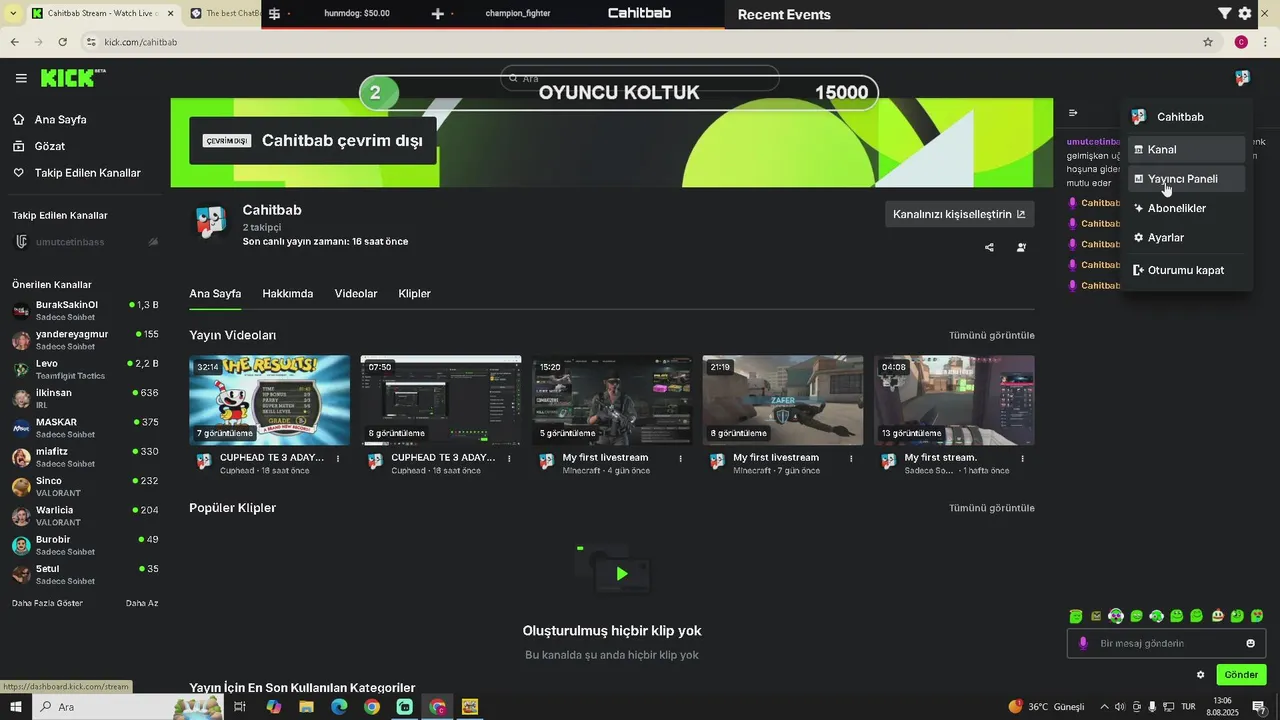1280x720 pixels.
Task: Open followed channel umutcetinbass
Action: pos(84,242)
